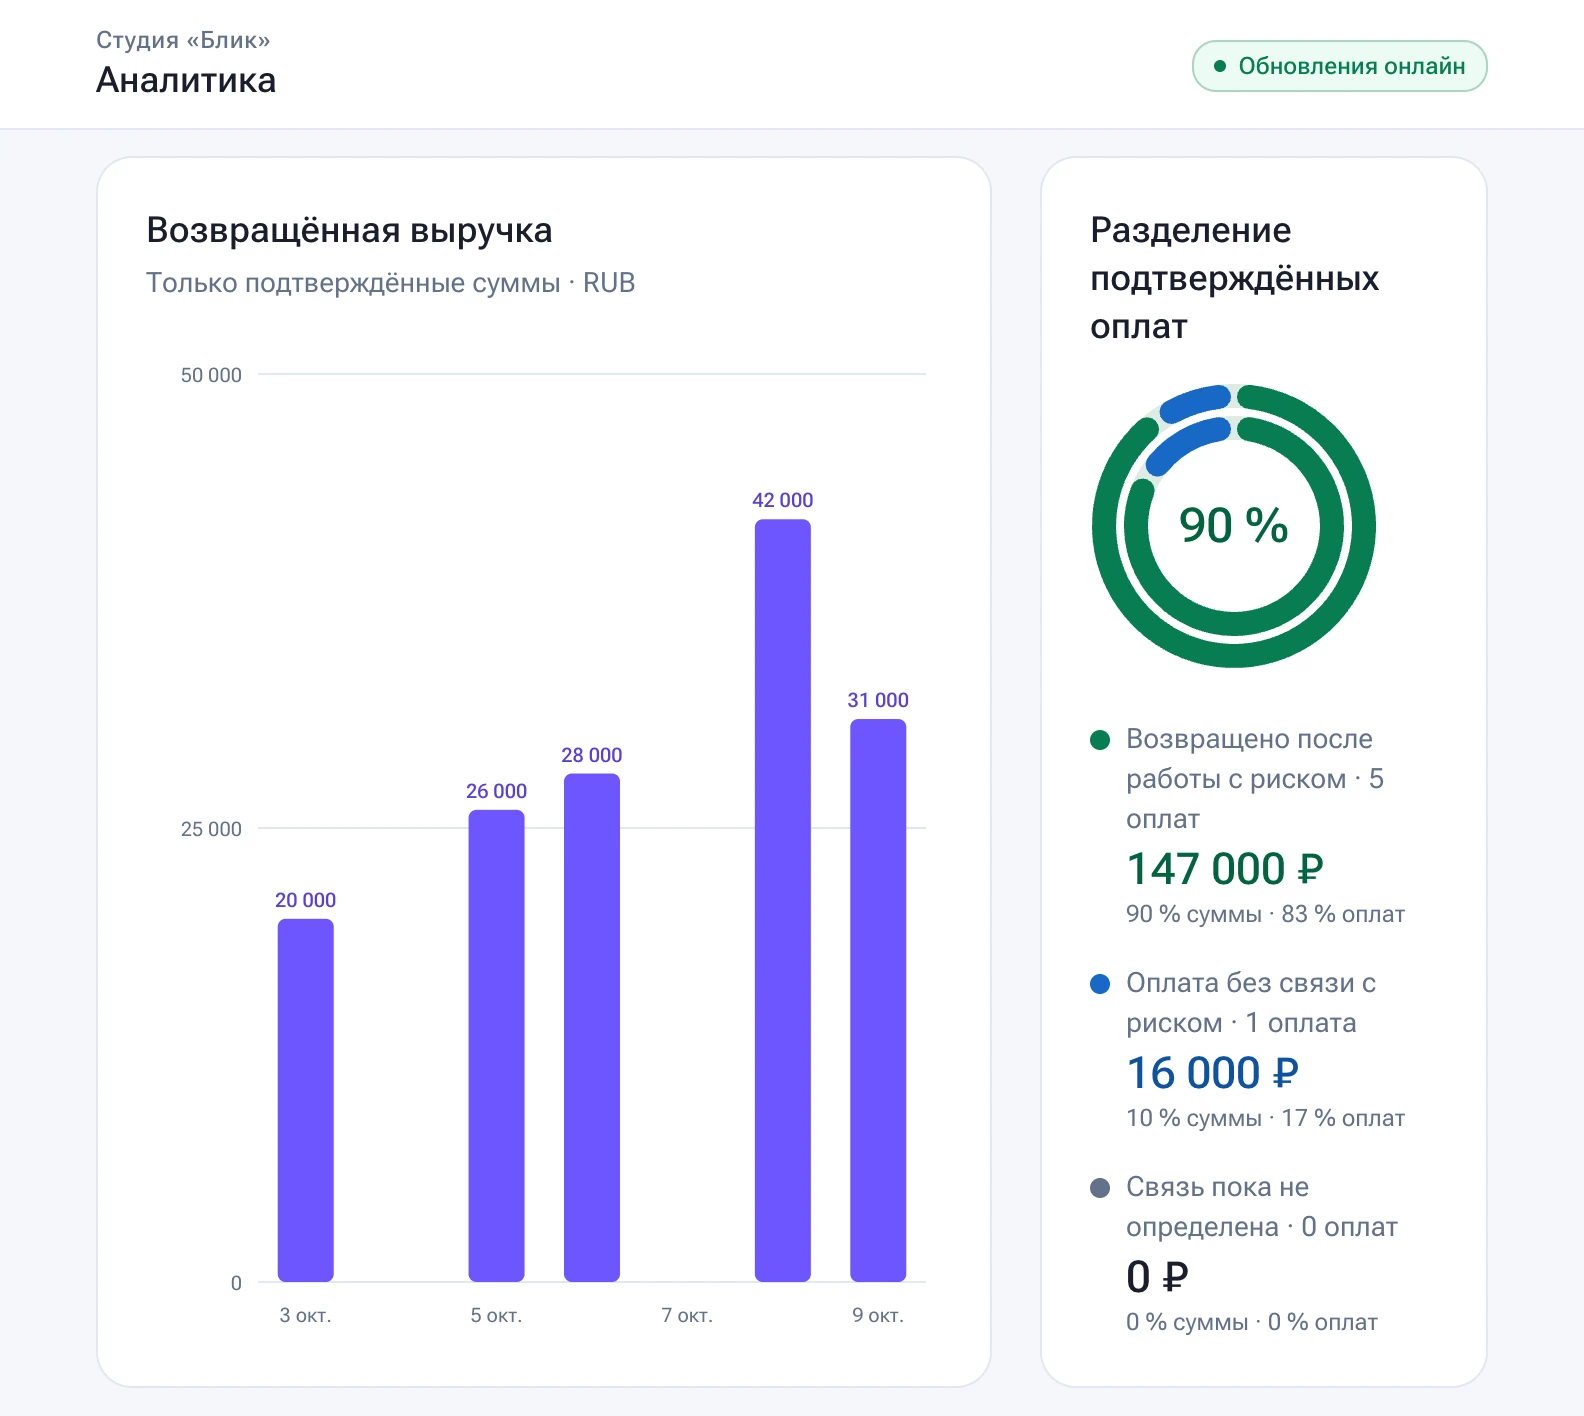The width and height of the screenshot is (1584, 1416).
Task: Open the Обновления онлайн status badge
Action: (1339, 66)
